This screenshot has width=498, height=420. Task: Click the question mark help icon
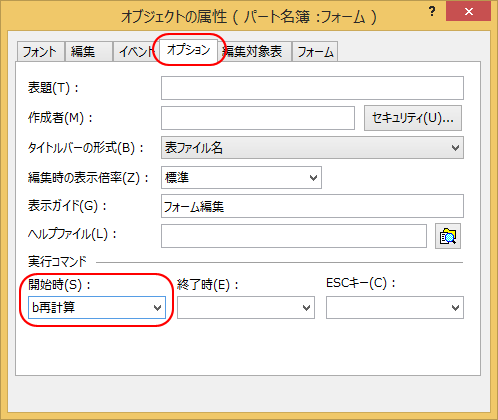[432, 12]
